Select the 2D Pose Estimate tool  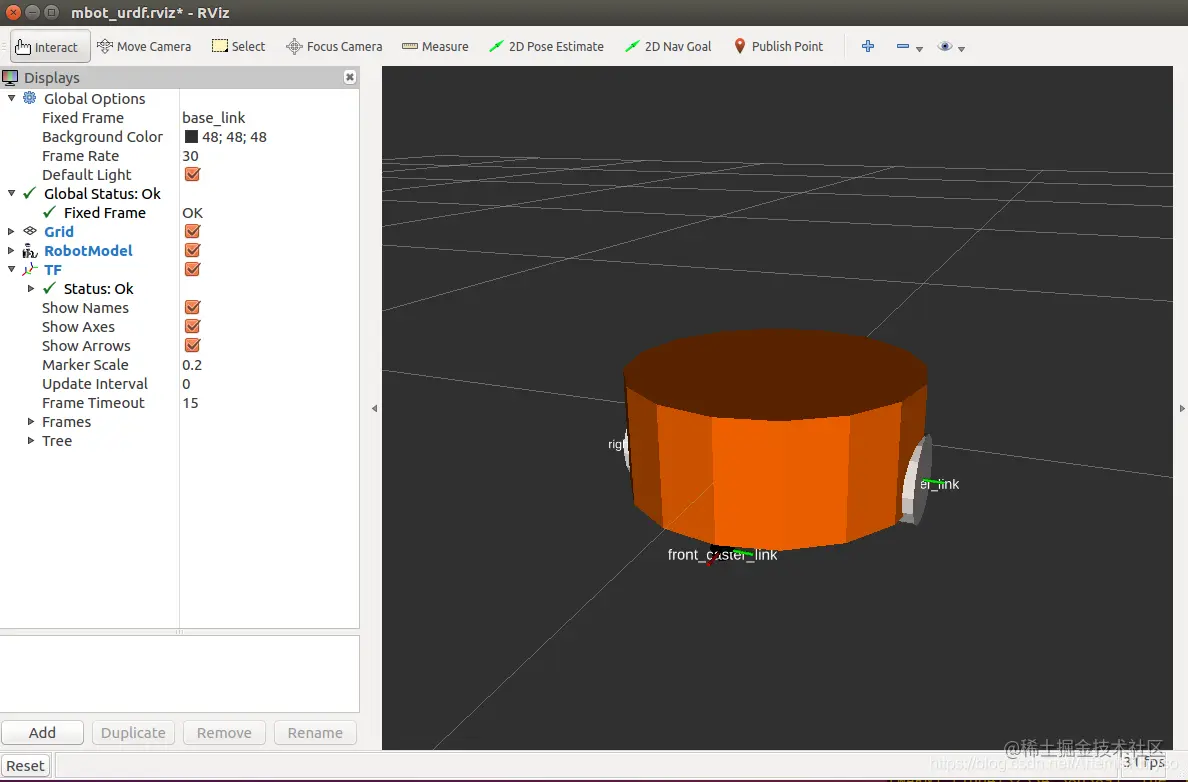coord(546,46)
